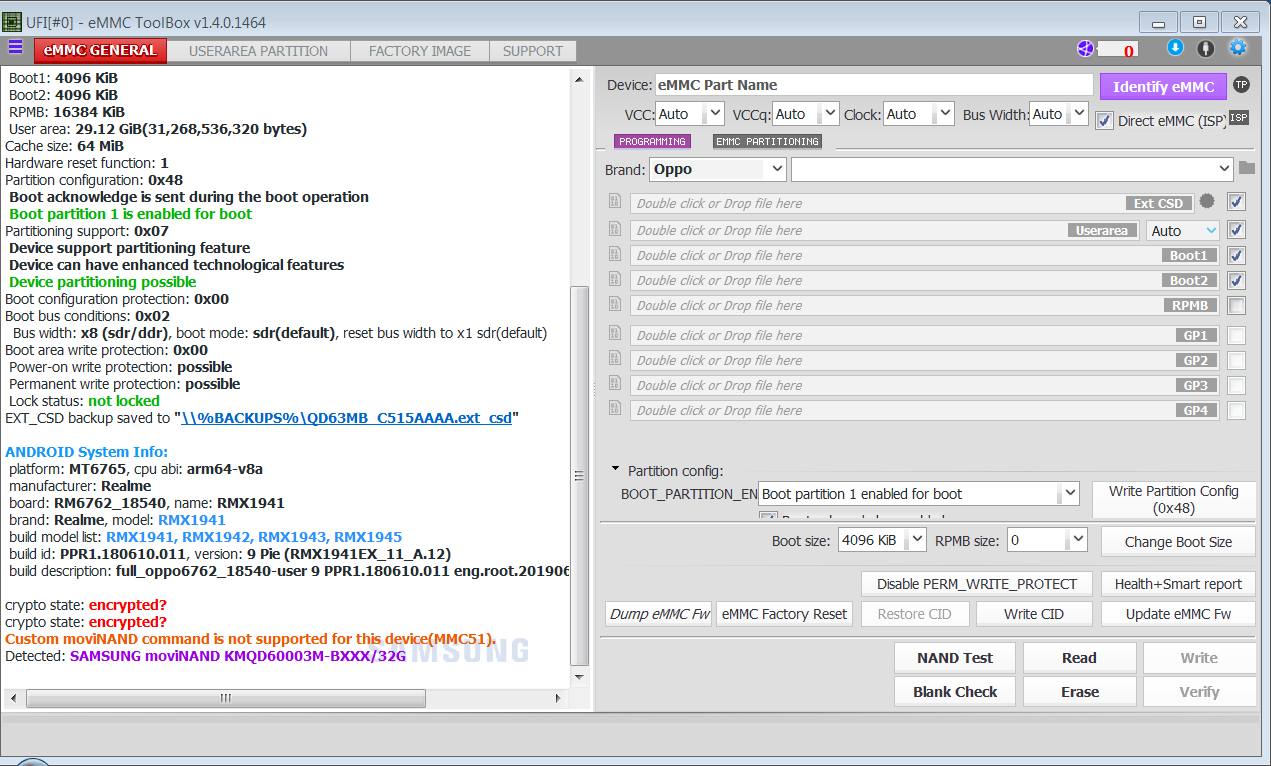Viewport: 1271px width, 766px height.
Task: Click the blue download arrow icon
Action: coord(1175,48)
